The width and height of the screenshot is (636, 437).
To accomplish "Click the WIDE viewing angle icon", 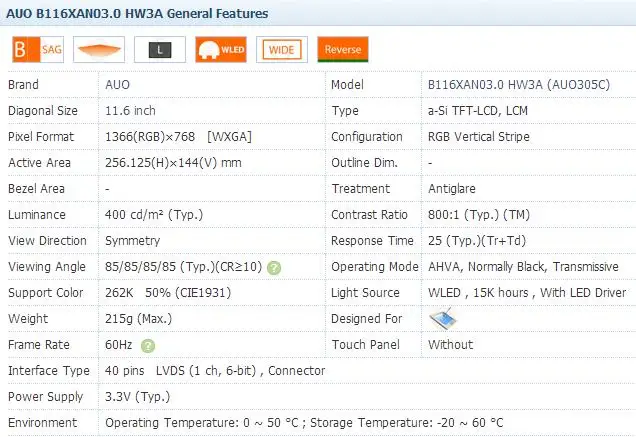I will click(282, 50).
